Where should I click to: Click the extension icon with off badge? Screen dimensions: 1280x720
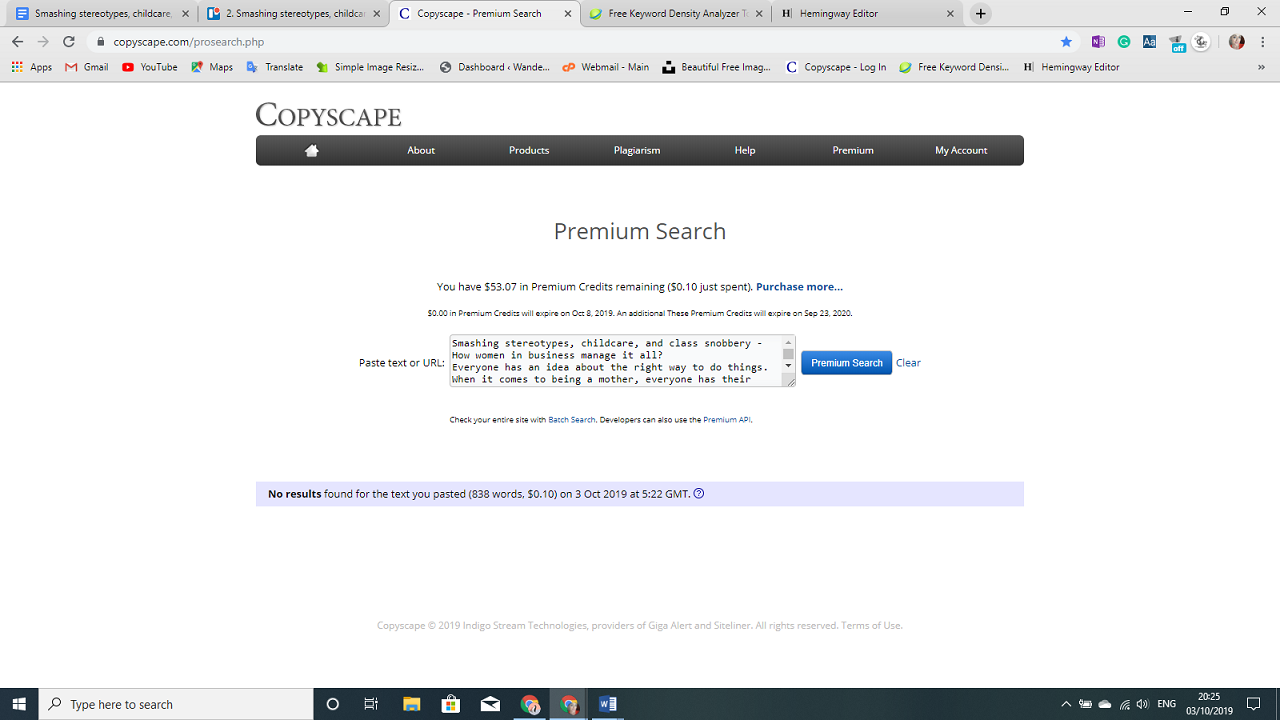coord(1175,42)
